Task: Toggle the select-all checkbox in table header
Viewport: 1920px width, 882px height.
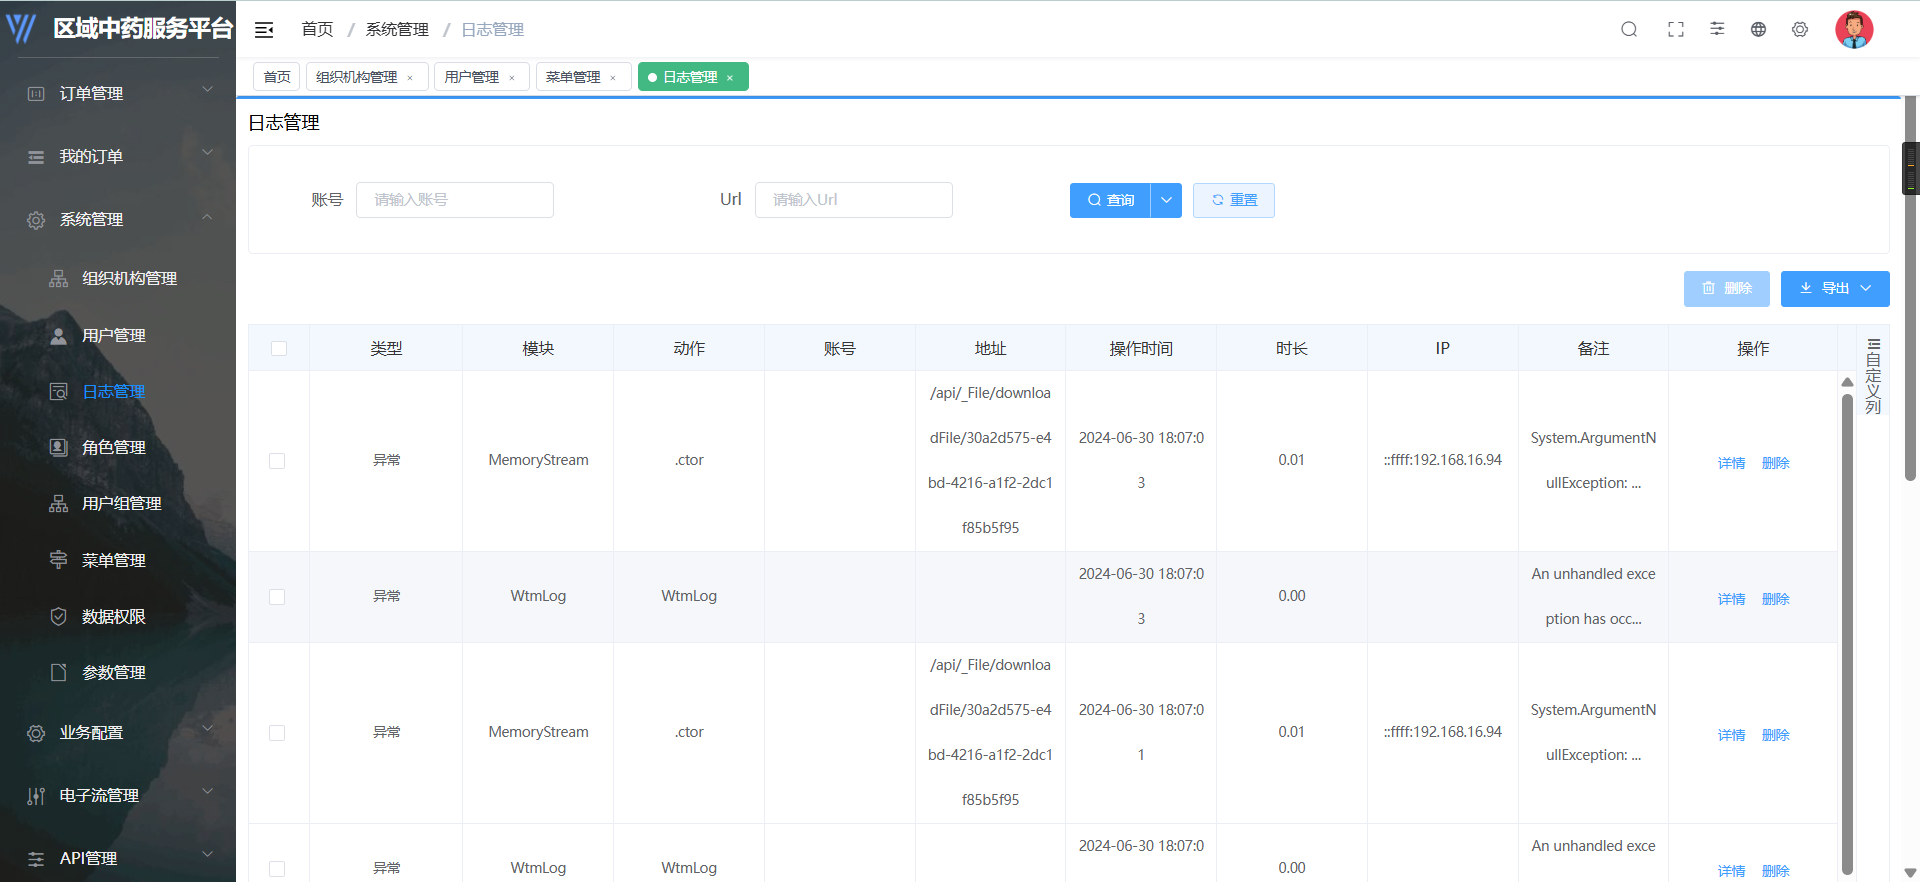Action: point(279,348)
